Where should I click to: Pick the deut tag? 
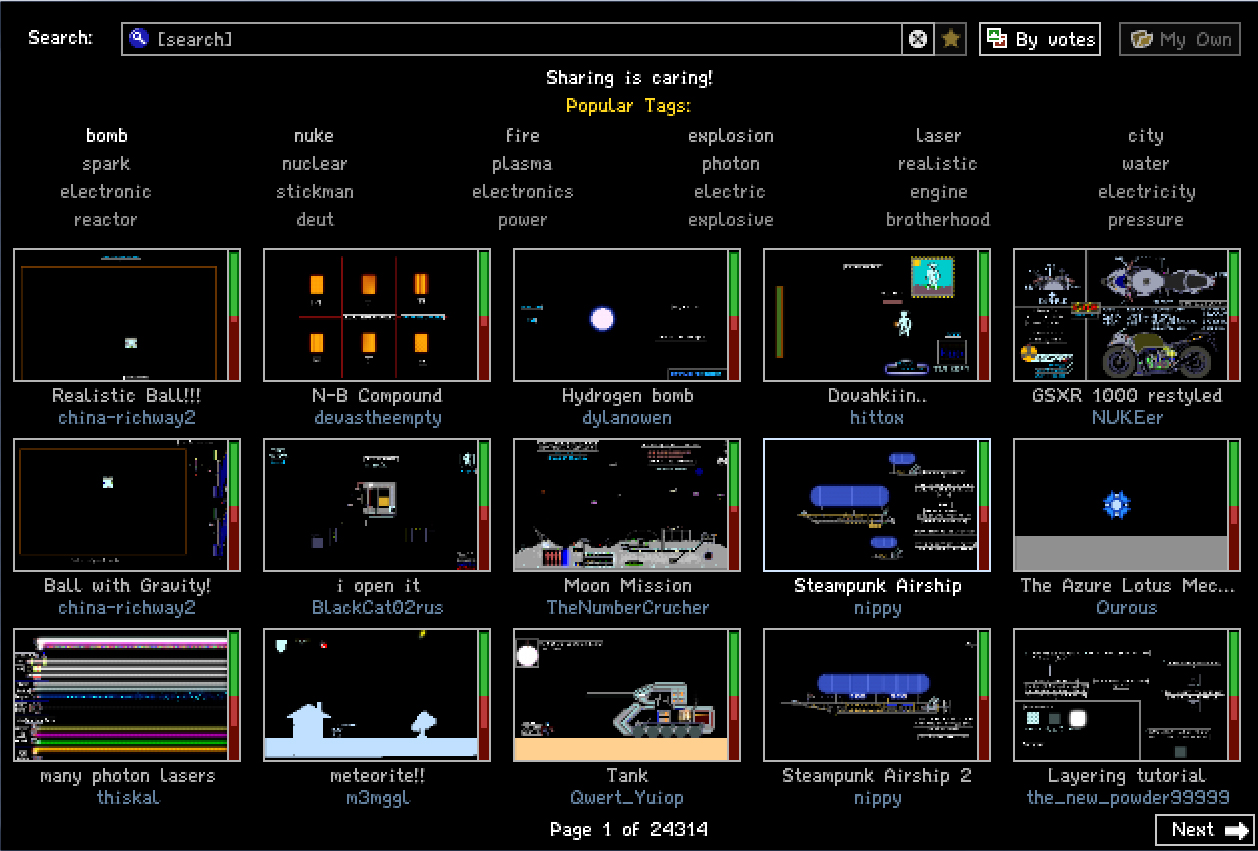[x=314, y=220]
